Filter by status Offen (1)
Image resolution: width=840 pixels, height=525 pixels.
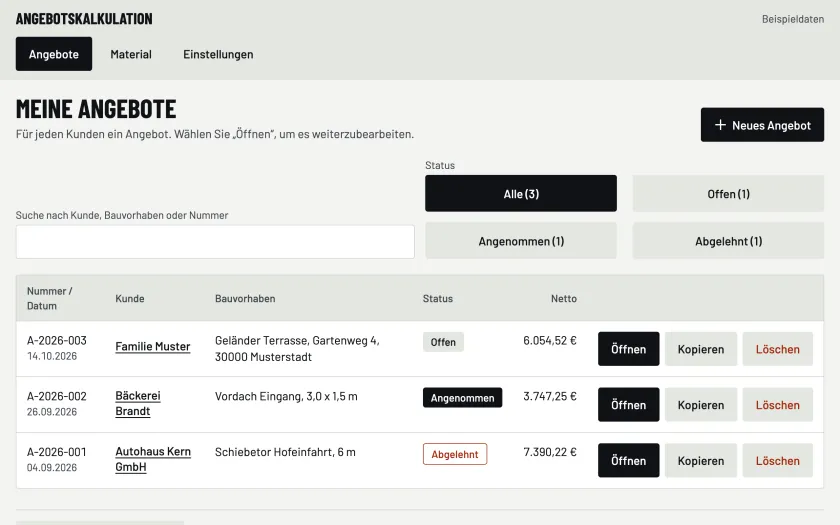click(x=728, y=193)
